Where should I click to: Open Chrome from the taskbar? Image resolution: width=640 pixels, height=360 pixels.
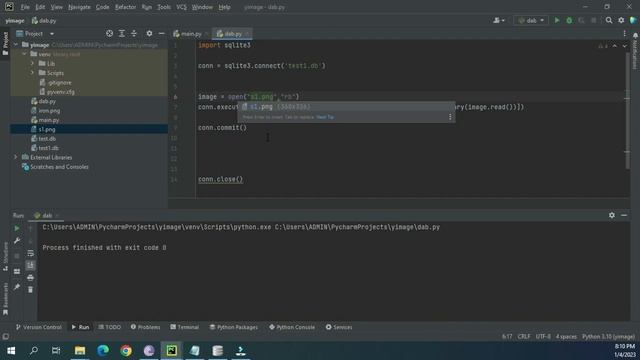[x=126, y=351]
